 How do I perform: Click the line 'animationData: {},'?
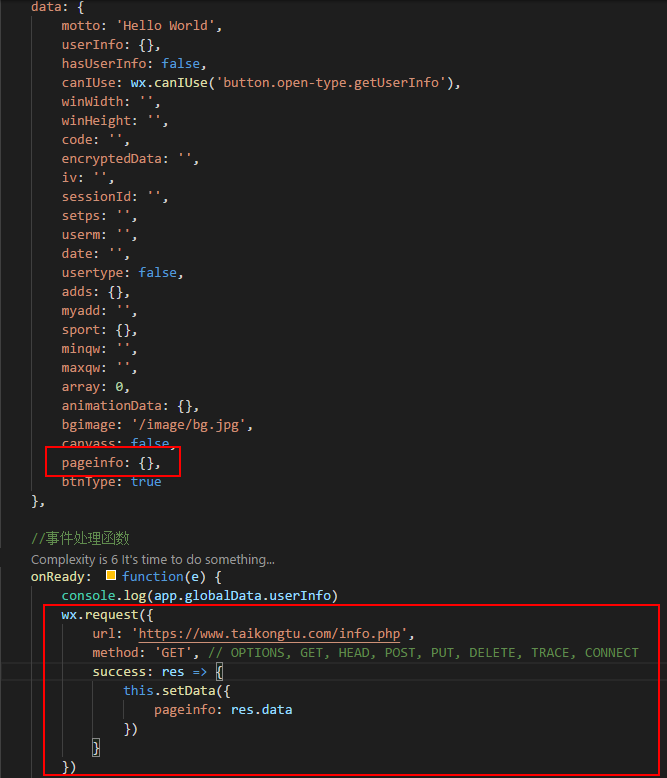[x=130, y=406]
